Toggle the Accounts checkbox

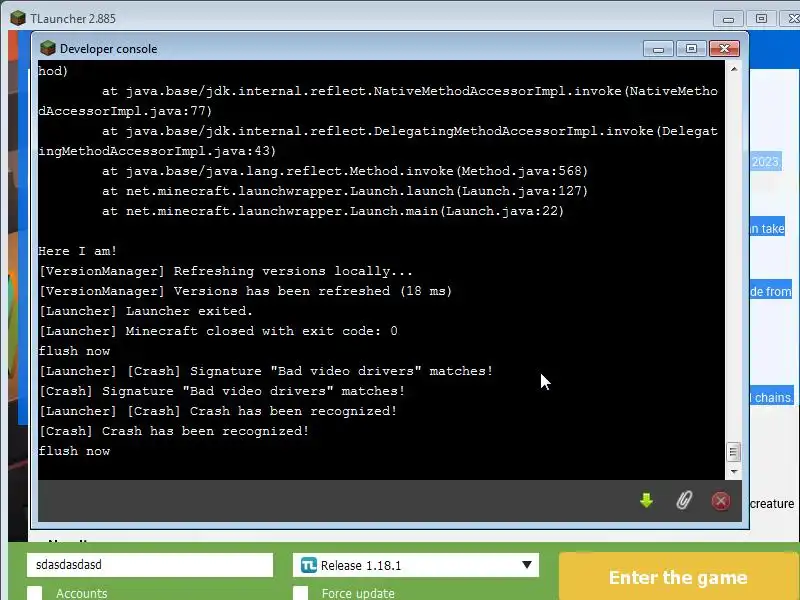(35, 593)
